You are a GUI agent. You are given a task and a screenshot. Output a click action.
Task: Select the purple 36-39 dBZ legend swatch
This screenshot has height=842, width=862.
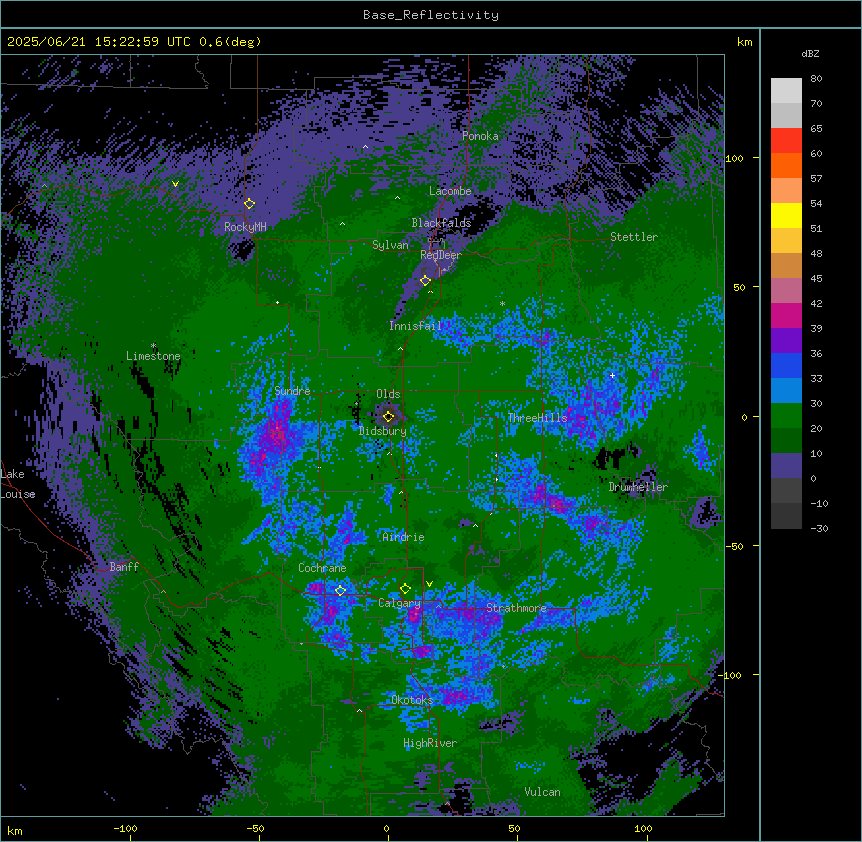pyautogui.click(x=786, y=341)
